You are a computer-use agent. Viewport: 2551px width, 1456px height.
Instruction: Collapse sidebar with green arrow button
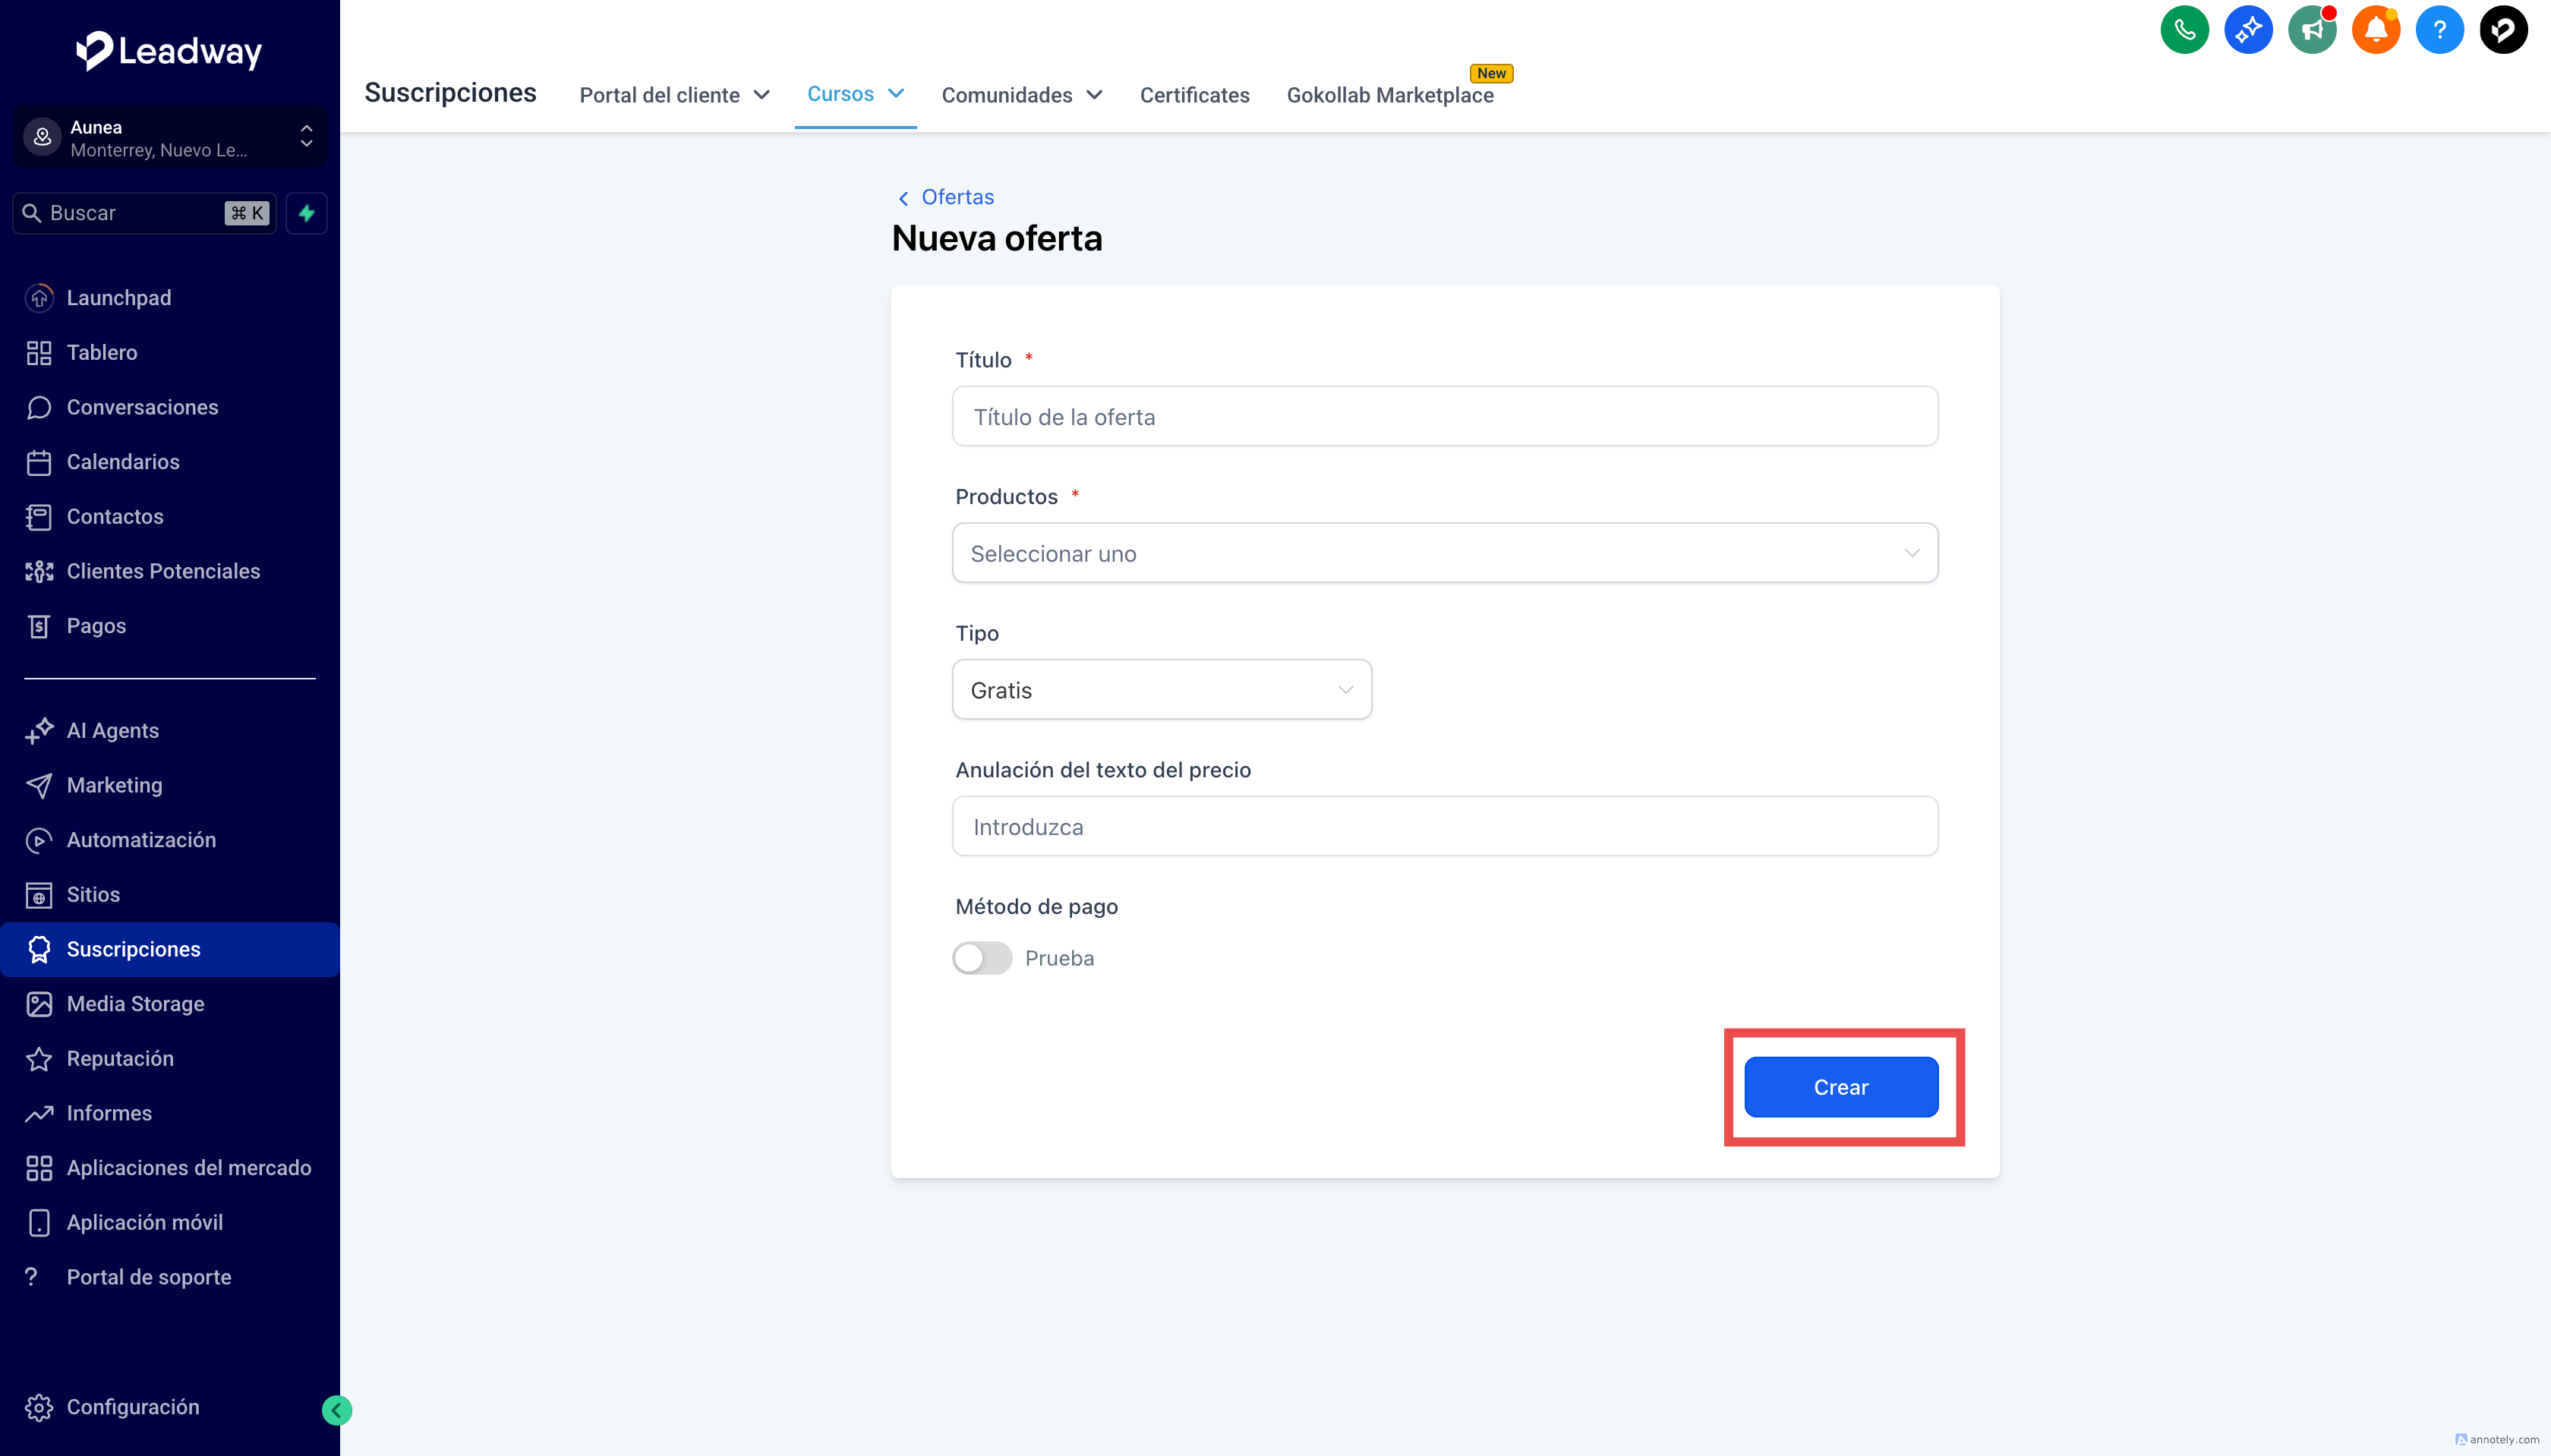[x=337, y=1410]
